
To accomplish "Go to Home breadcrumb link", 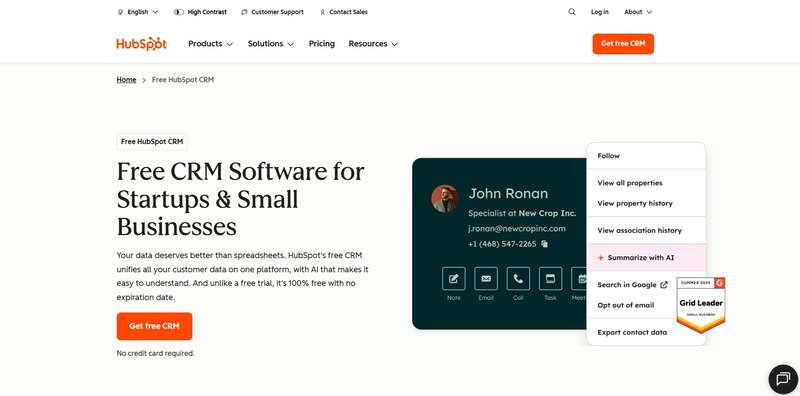I will [126, 80].
